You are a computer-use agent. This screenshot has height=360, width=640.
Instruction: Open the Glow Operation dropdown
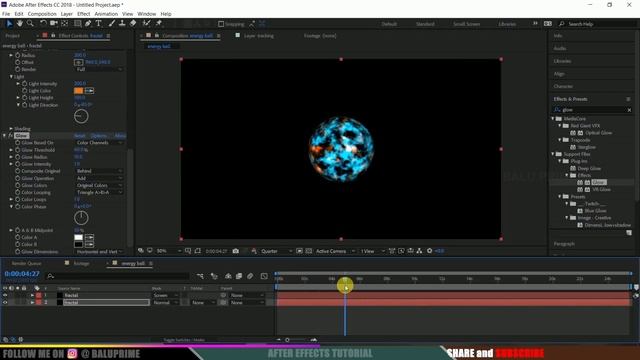click(99, 178)
